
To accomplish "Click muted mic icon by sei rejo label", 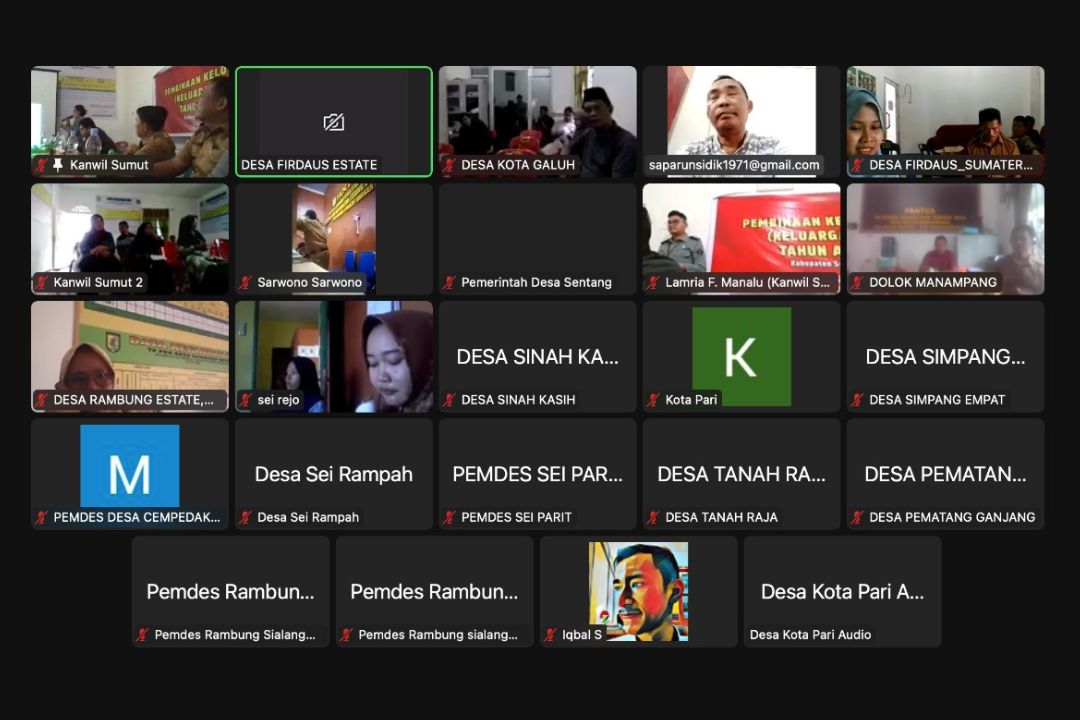I will point(245,400).
